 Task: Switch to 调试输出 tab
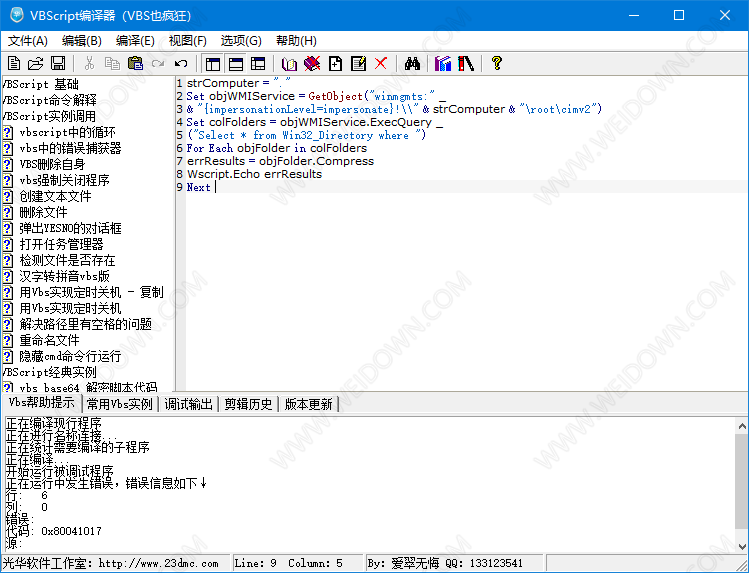[188, 404]
